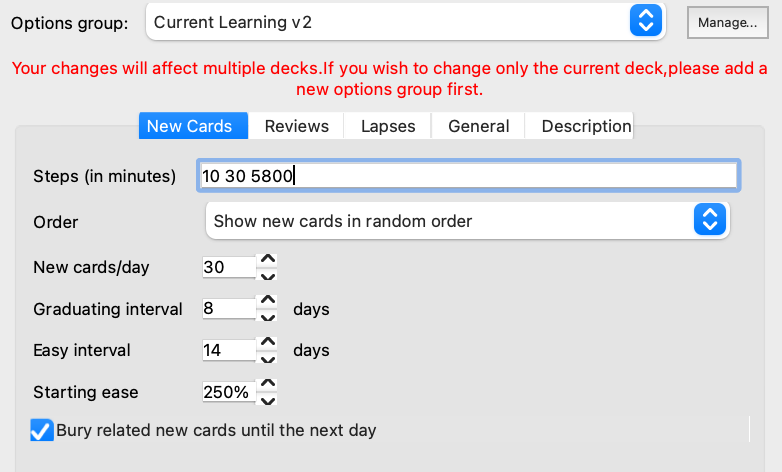Select the New Cards tab
This screenshot has width=782, height=472.
pos(189,126)
